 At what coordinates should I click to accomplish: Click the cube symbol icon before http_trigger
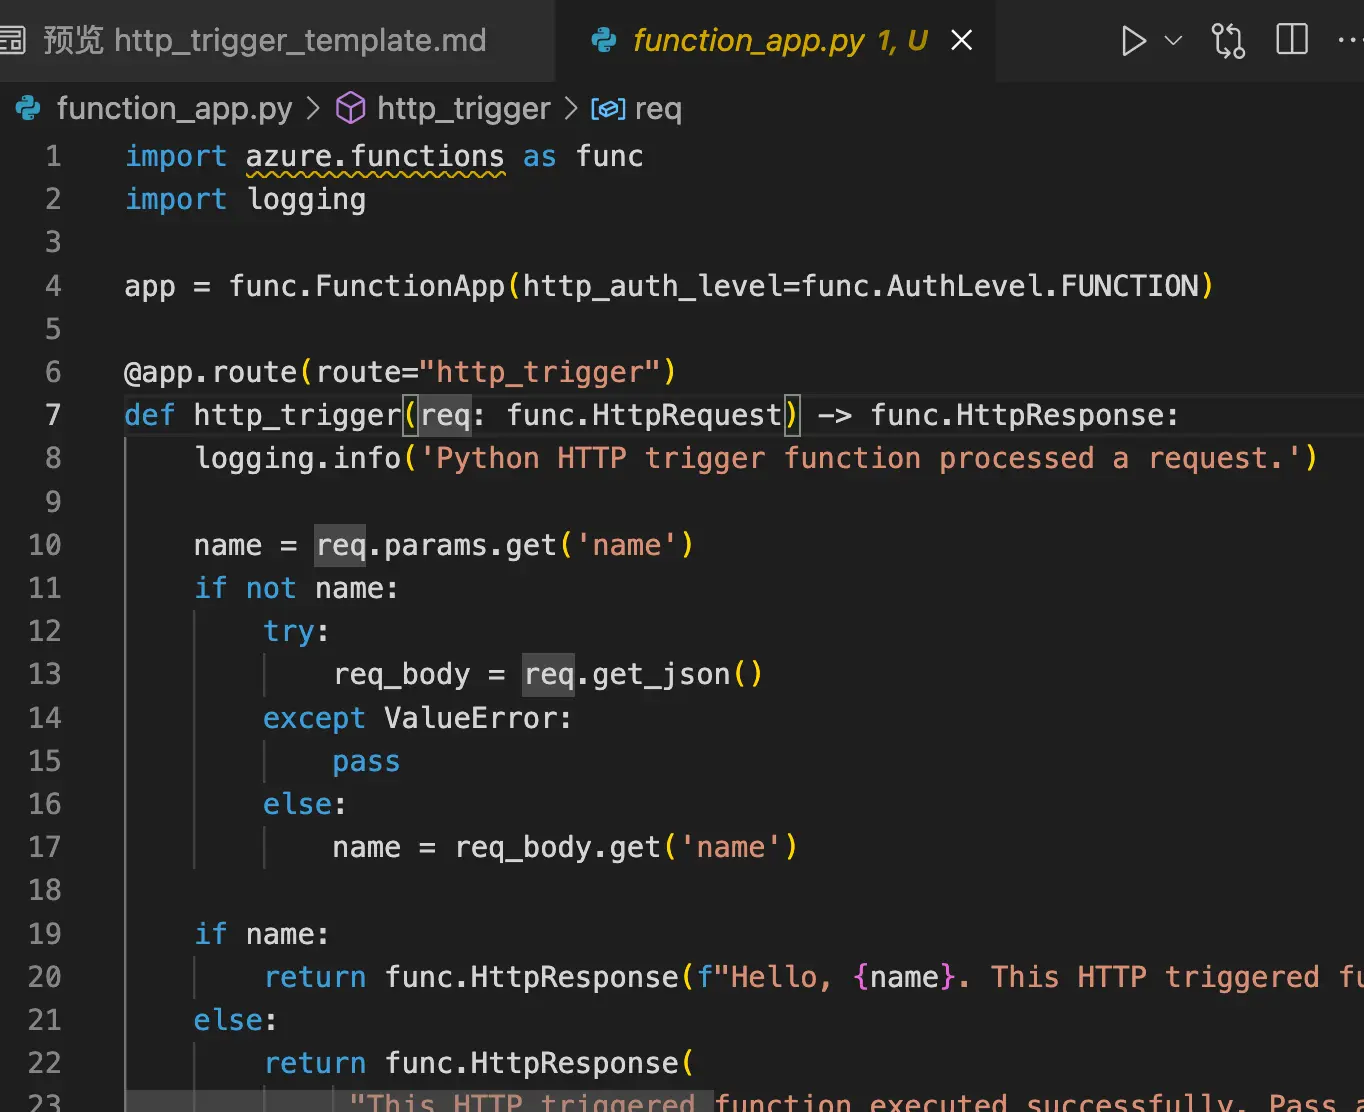point(350,108)
